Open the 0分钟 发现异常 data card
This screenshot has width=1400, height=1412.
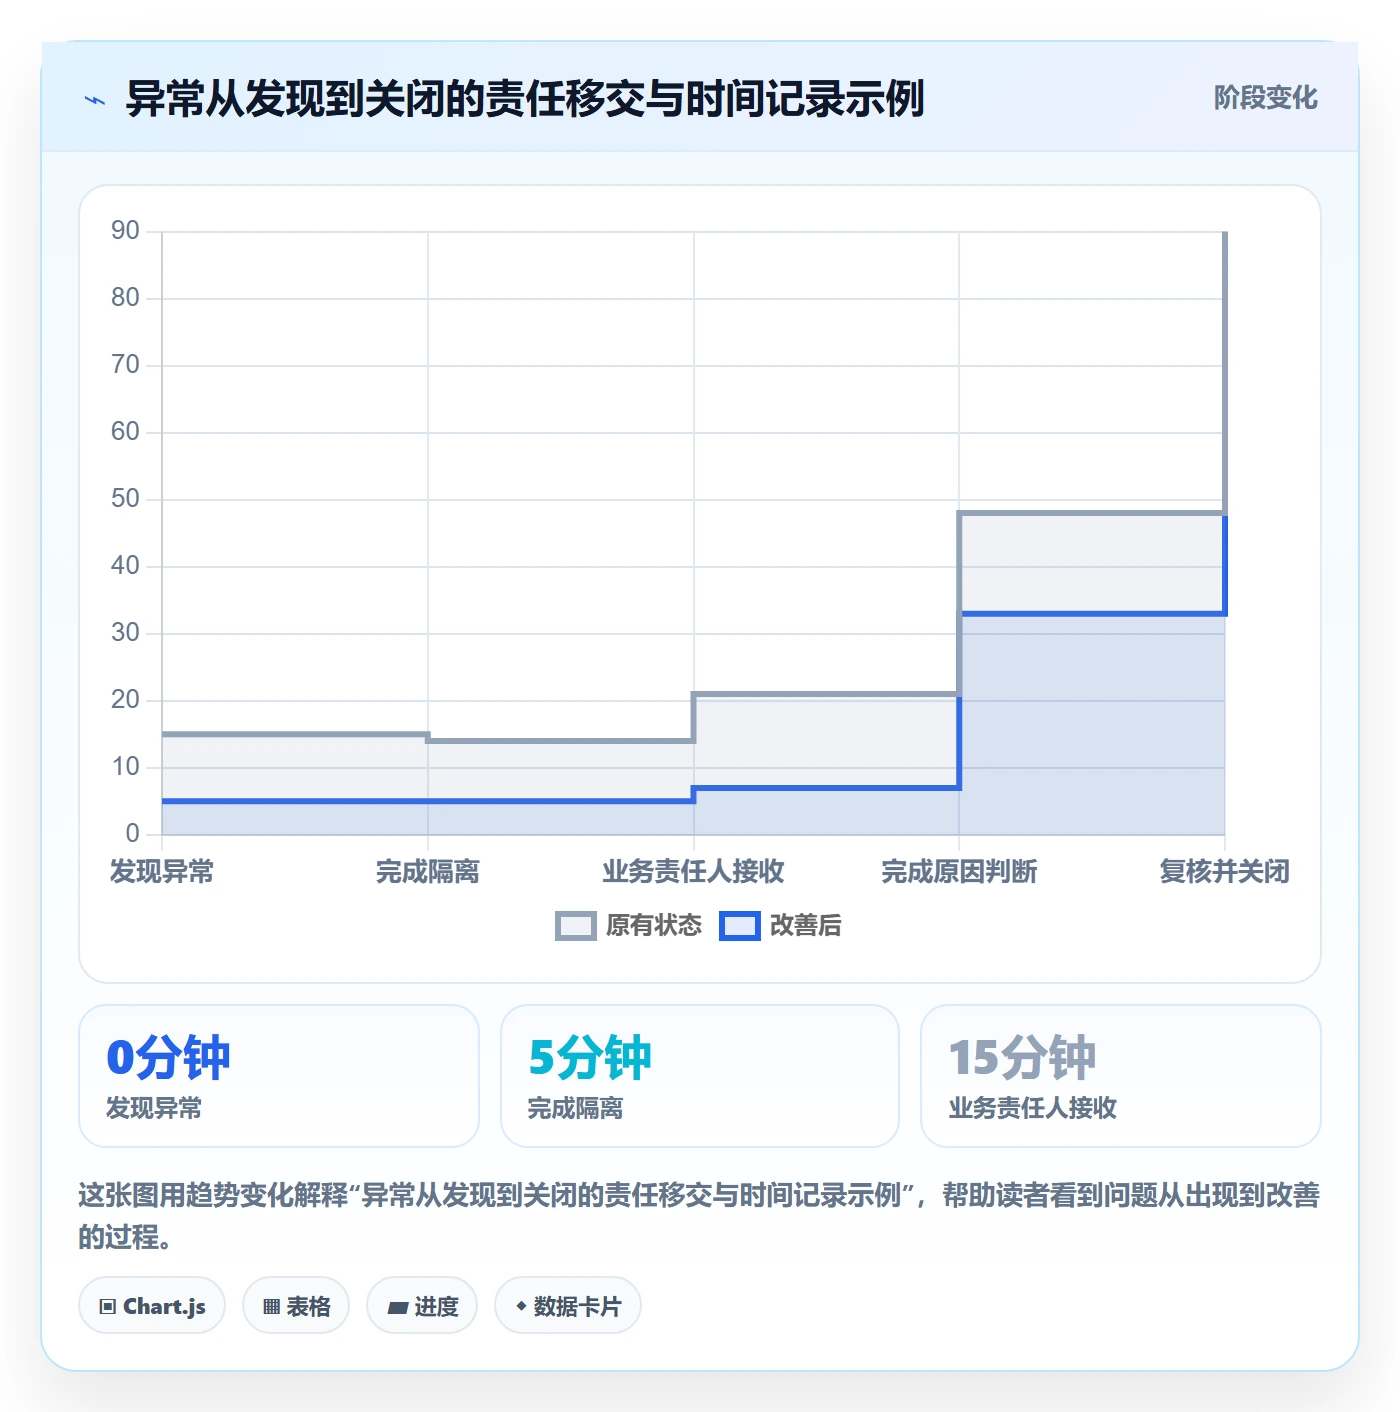click(x=279, y=1076)
